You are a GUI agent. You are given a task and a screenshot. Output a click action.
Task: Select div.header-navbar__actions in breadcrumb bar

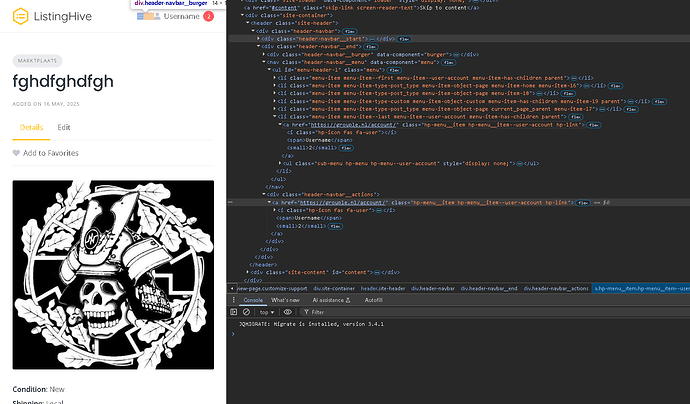coord(556,288)
